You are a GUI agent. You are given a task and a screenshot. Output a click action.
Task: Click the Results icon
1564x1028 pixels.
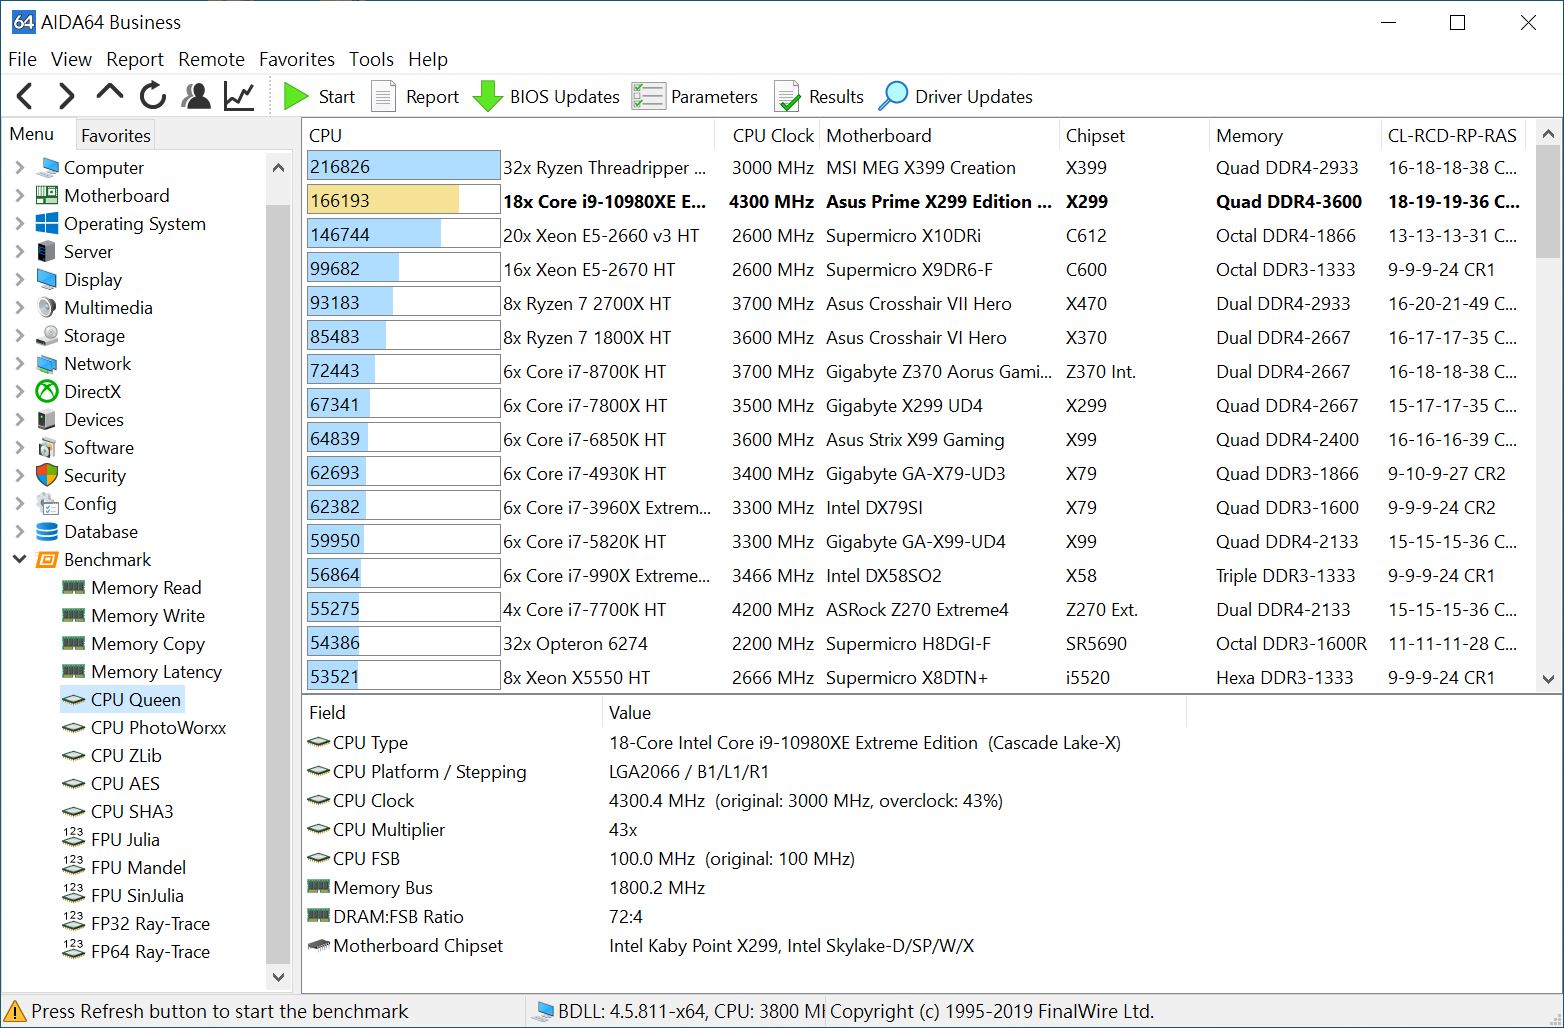click(x=788, y=96)
